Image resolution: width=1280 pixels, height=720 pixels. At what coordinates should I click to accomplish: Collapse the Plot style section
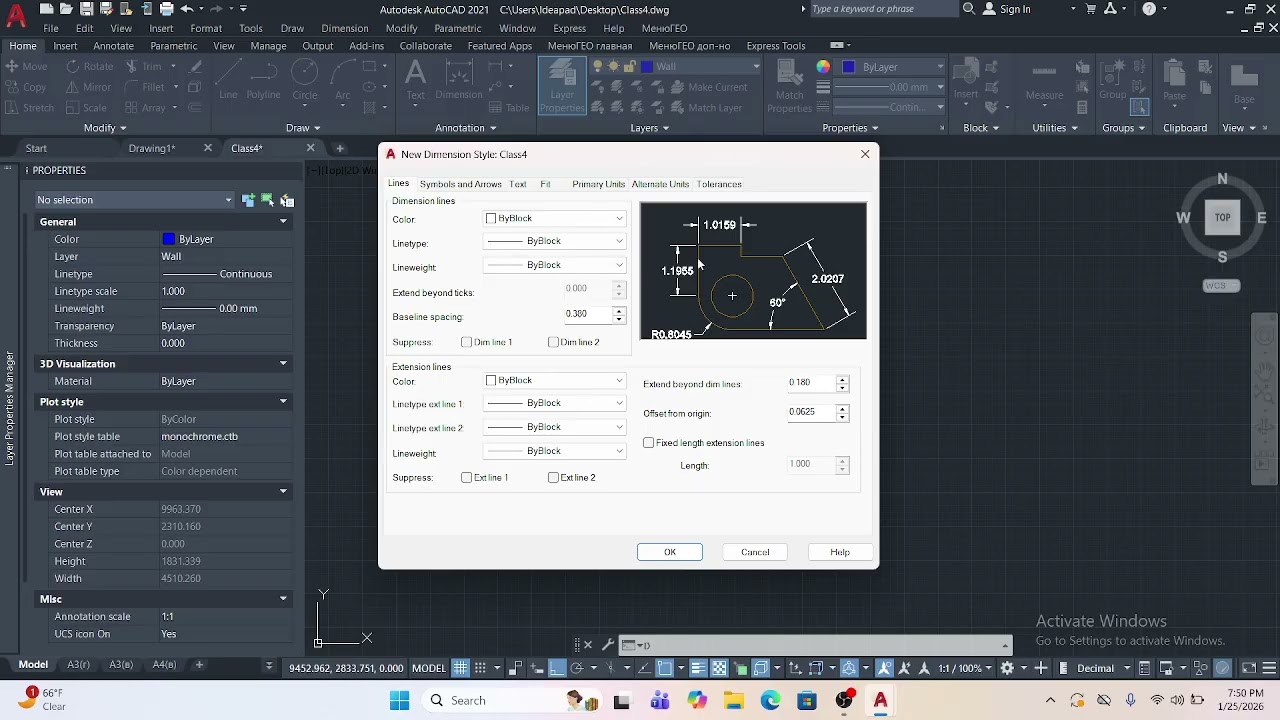pos(283,402)
